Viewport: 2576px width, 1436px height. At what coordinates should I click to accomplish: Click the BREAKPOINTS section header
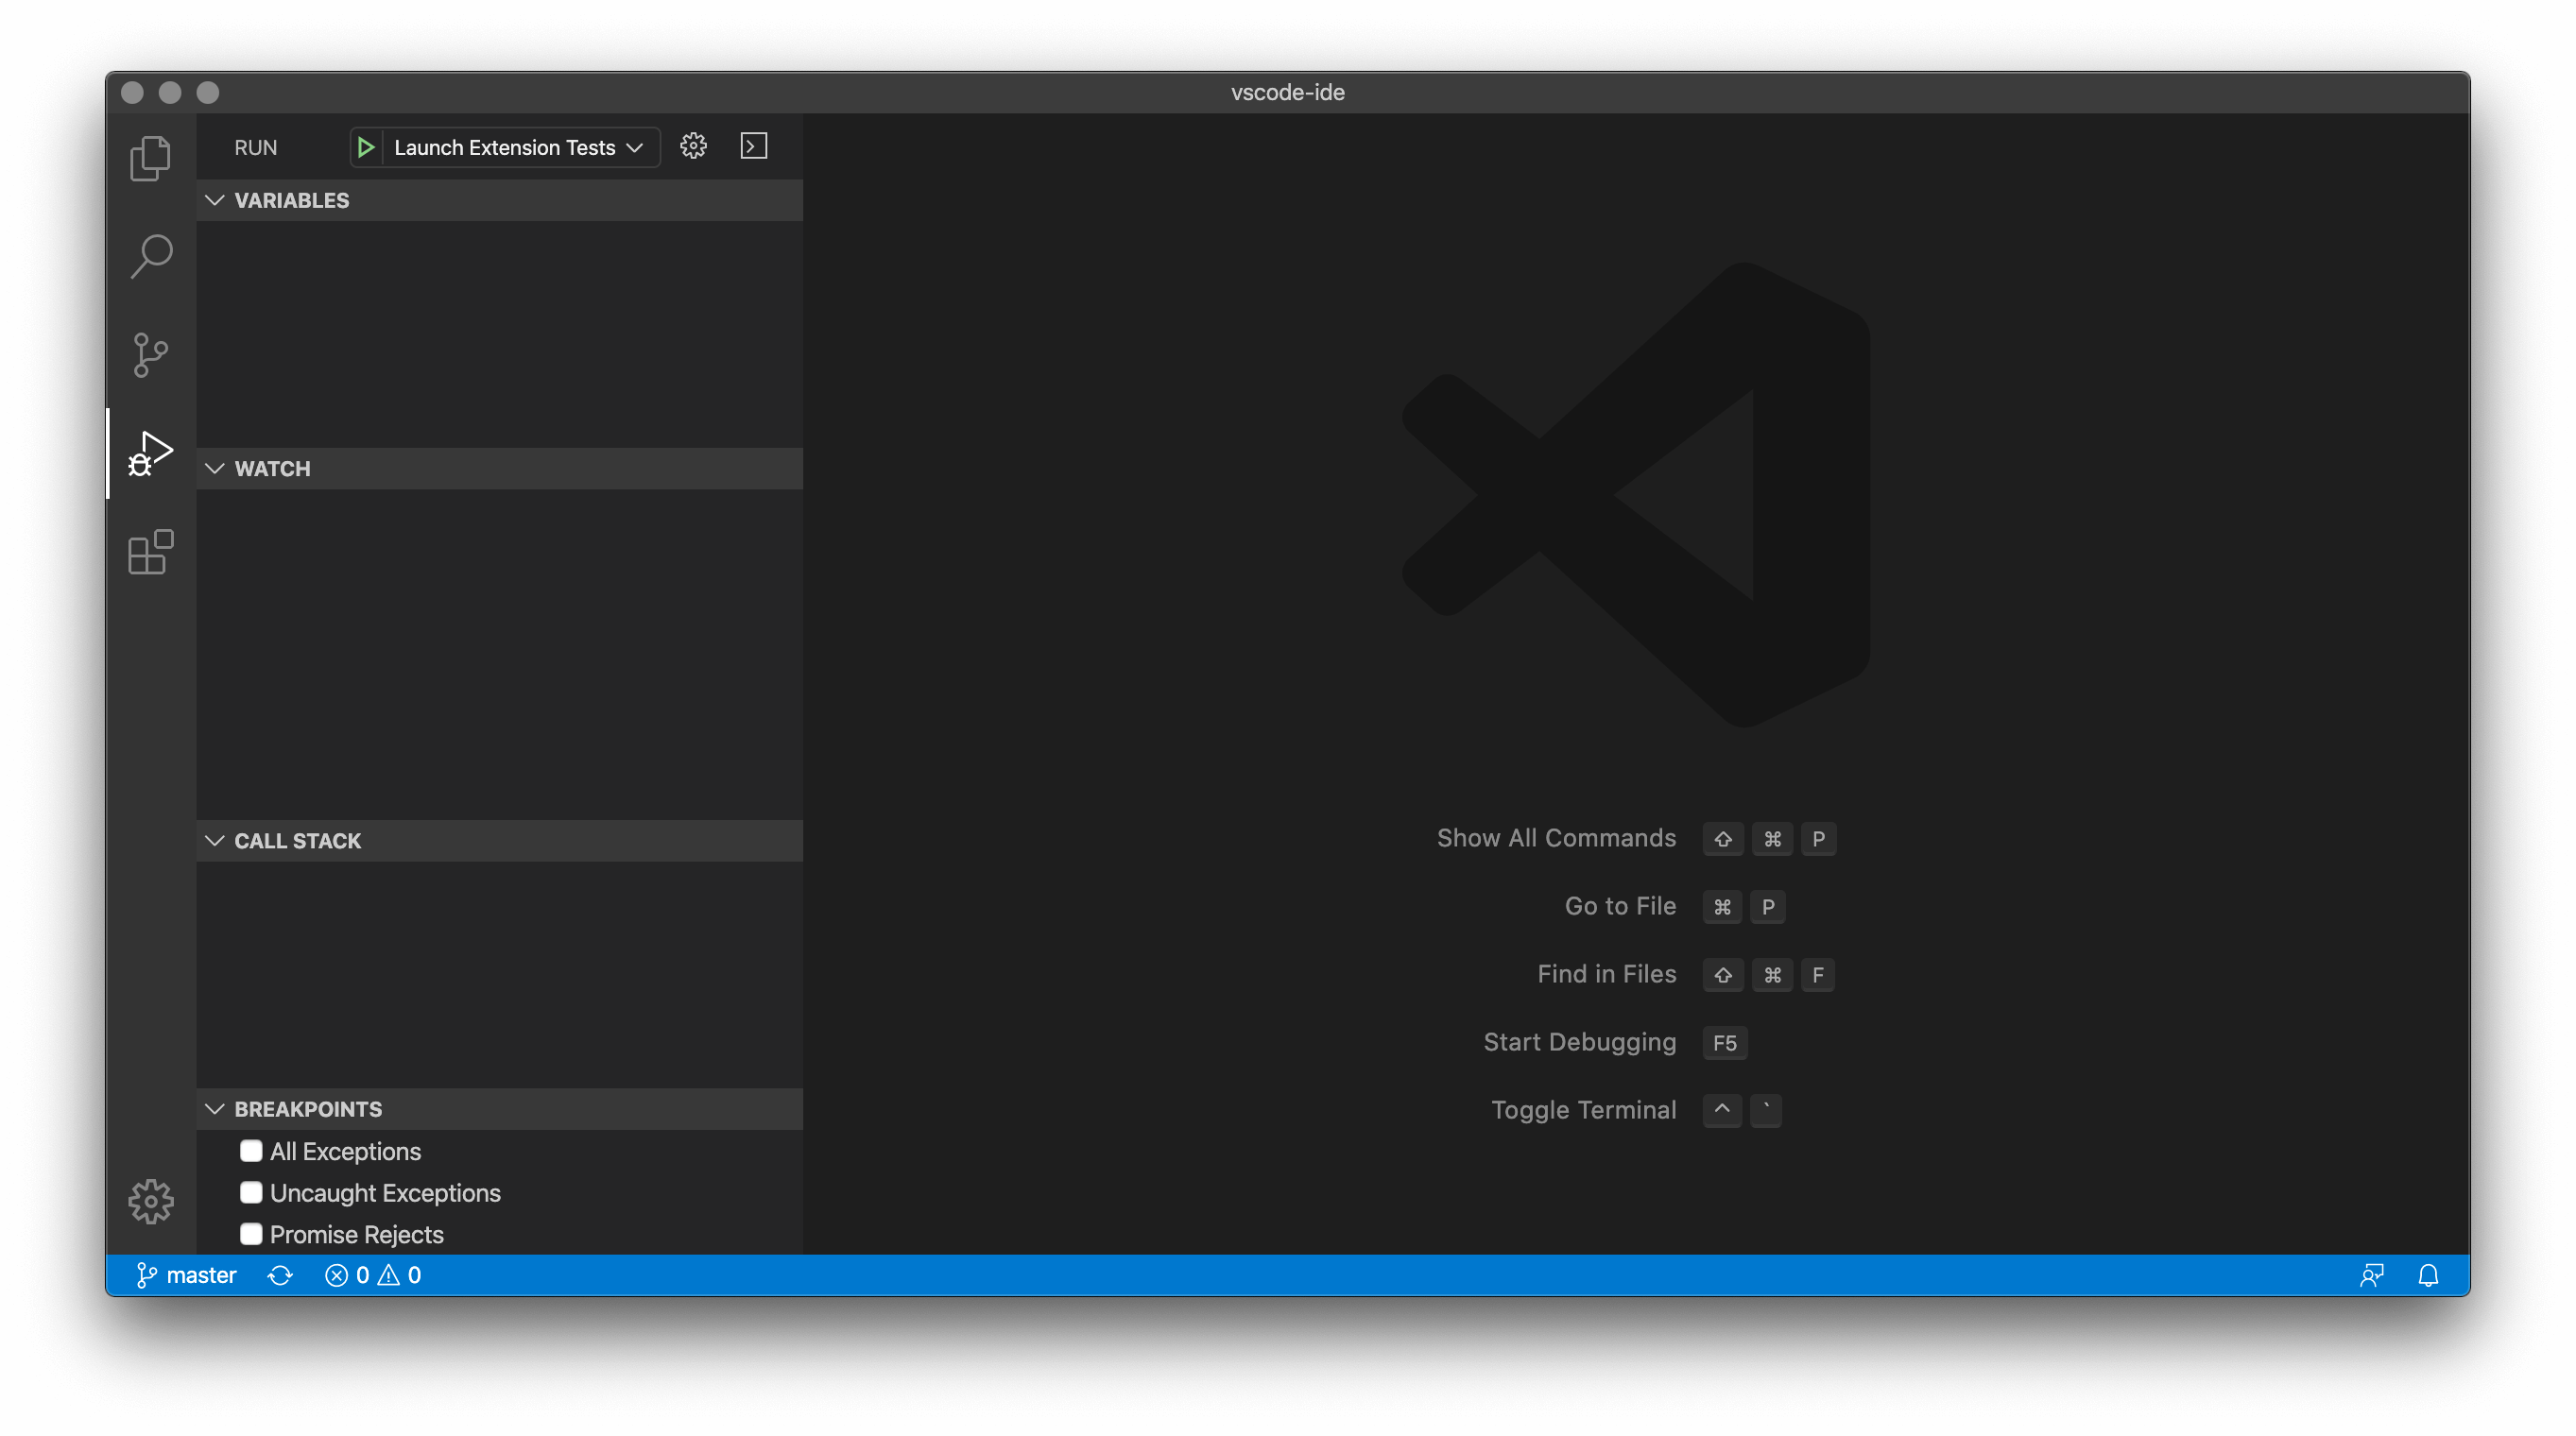[308, 1109]
